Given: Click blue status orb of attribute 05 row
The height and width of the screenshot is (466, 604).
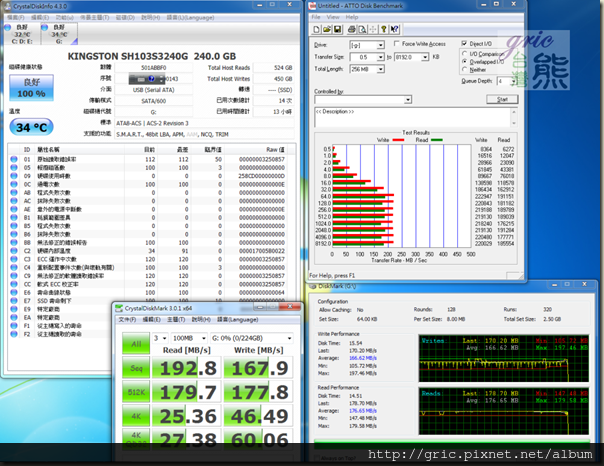Looking at the screenshot, I should click(x=14, y=168).
